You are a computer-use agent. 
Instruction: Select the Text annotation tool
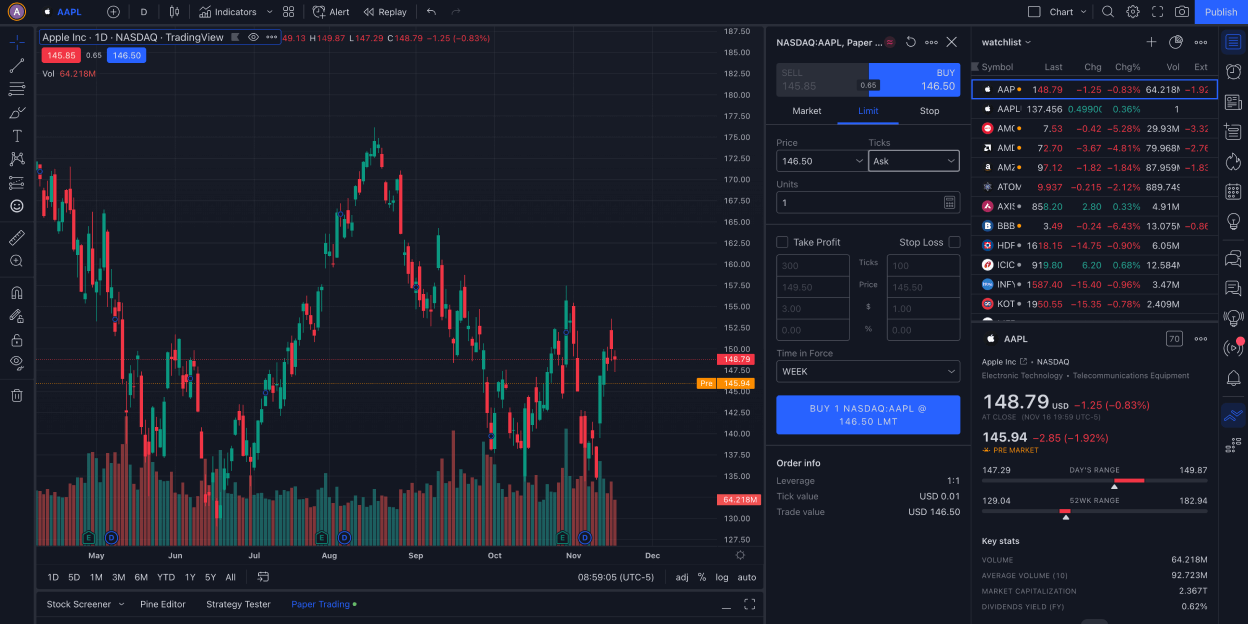(x=17, y=136)
